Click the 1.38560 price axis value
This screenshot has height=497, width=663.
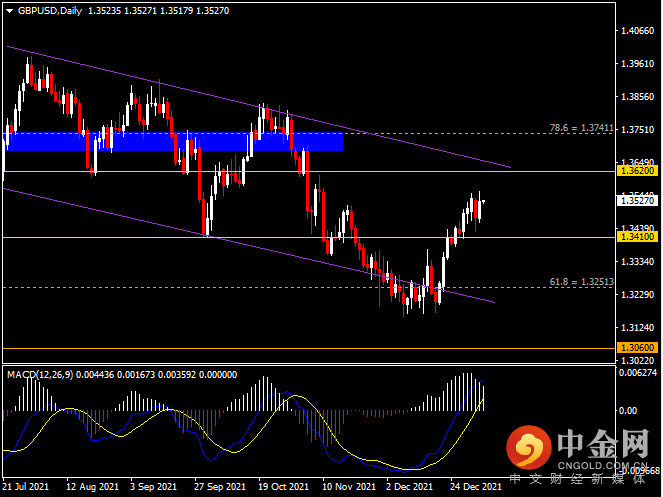click(637, 96)
